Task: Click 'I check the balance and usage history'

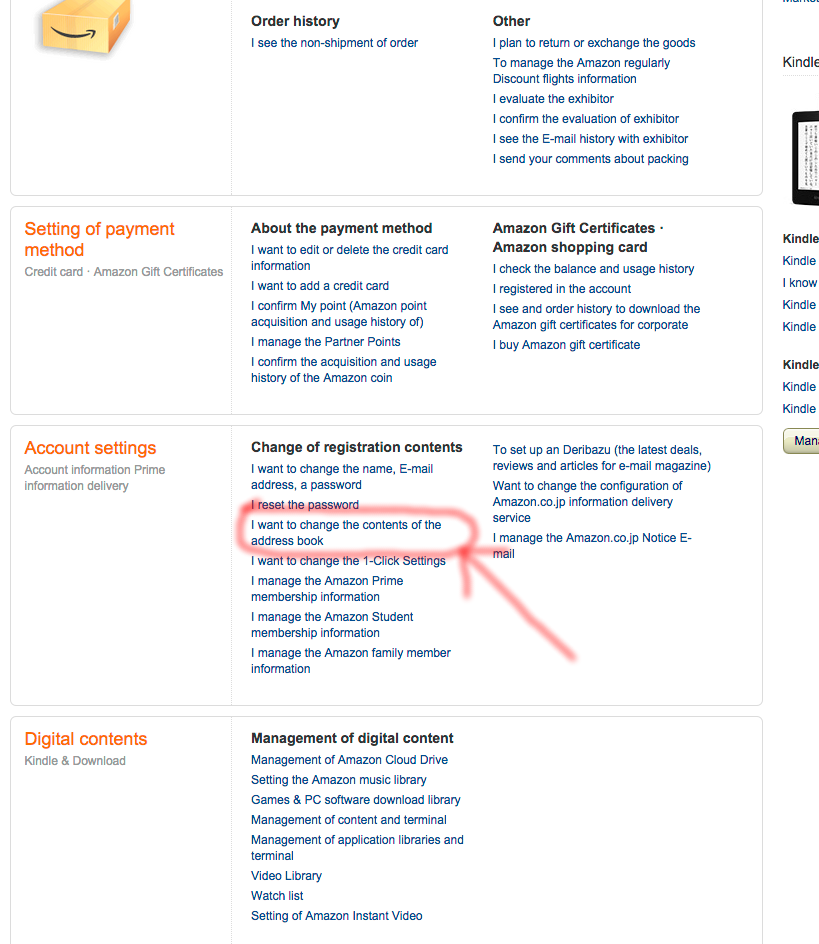Action: 593,269
